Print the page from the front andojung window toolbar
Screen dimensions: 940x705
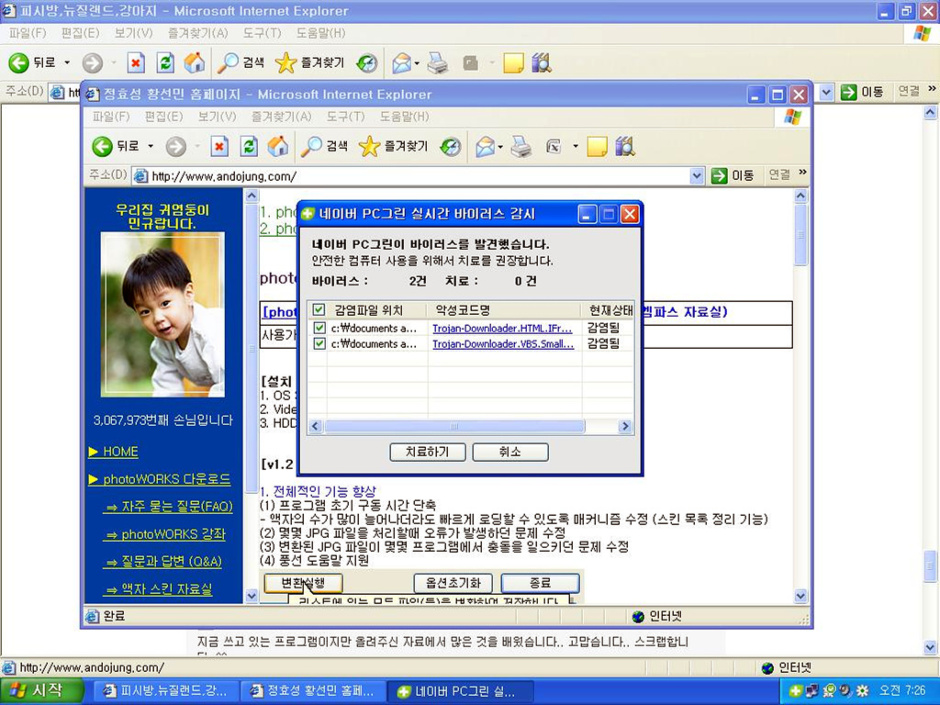[521, 146]
